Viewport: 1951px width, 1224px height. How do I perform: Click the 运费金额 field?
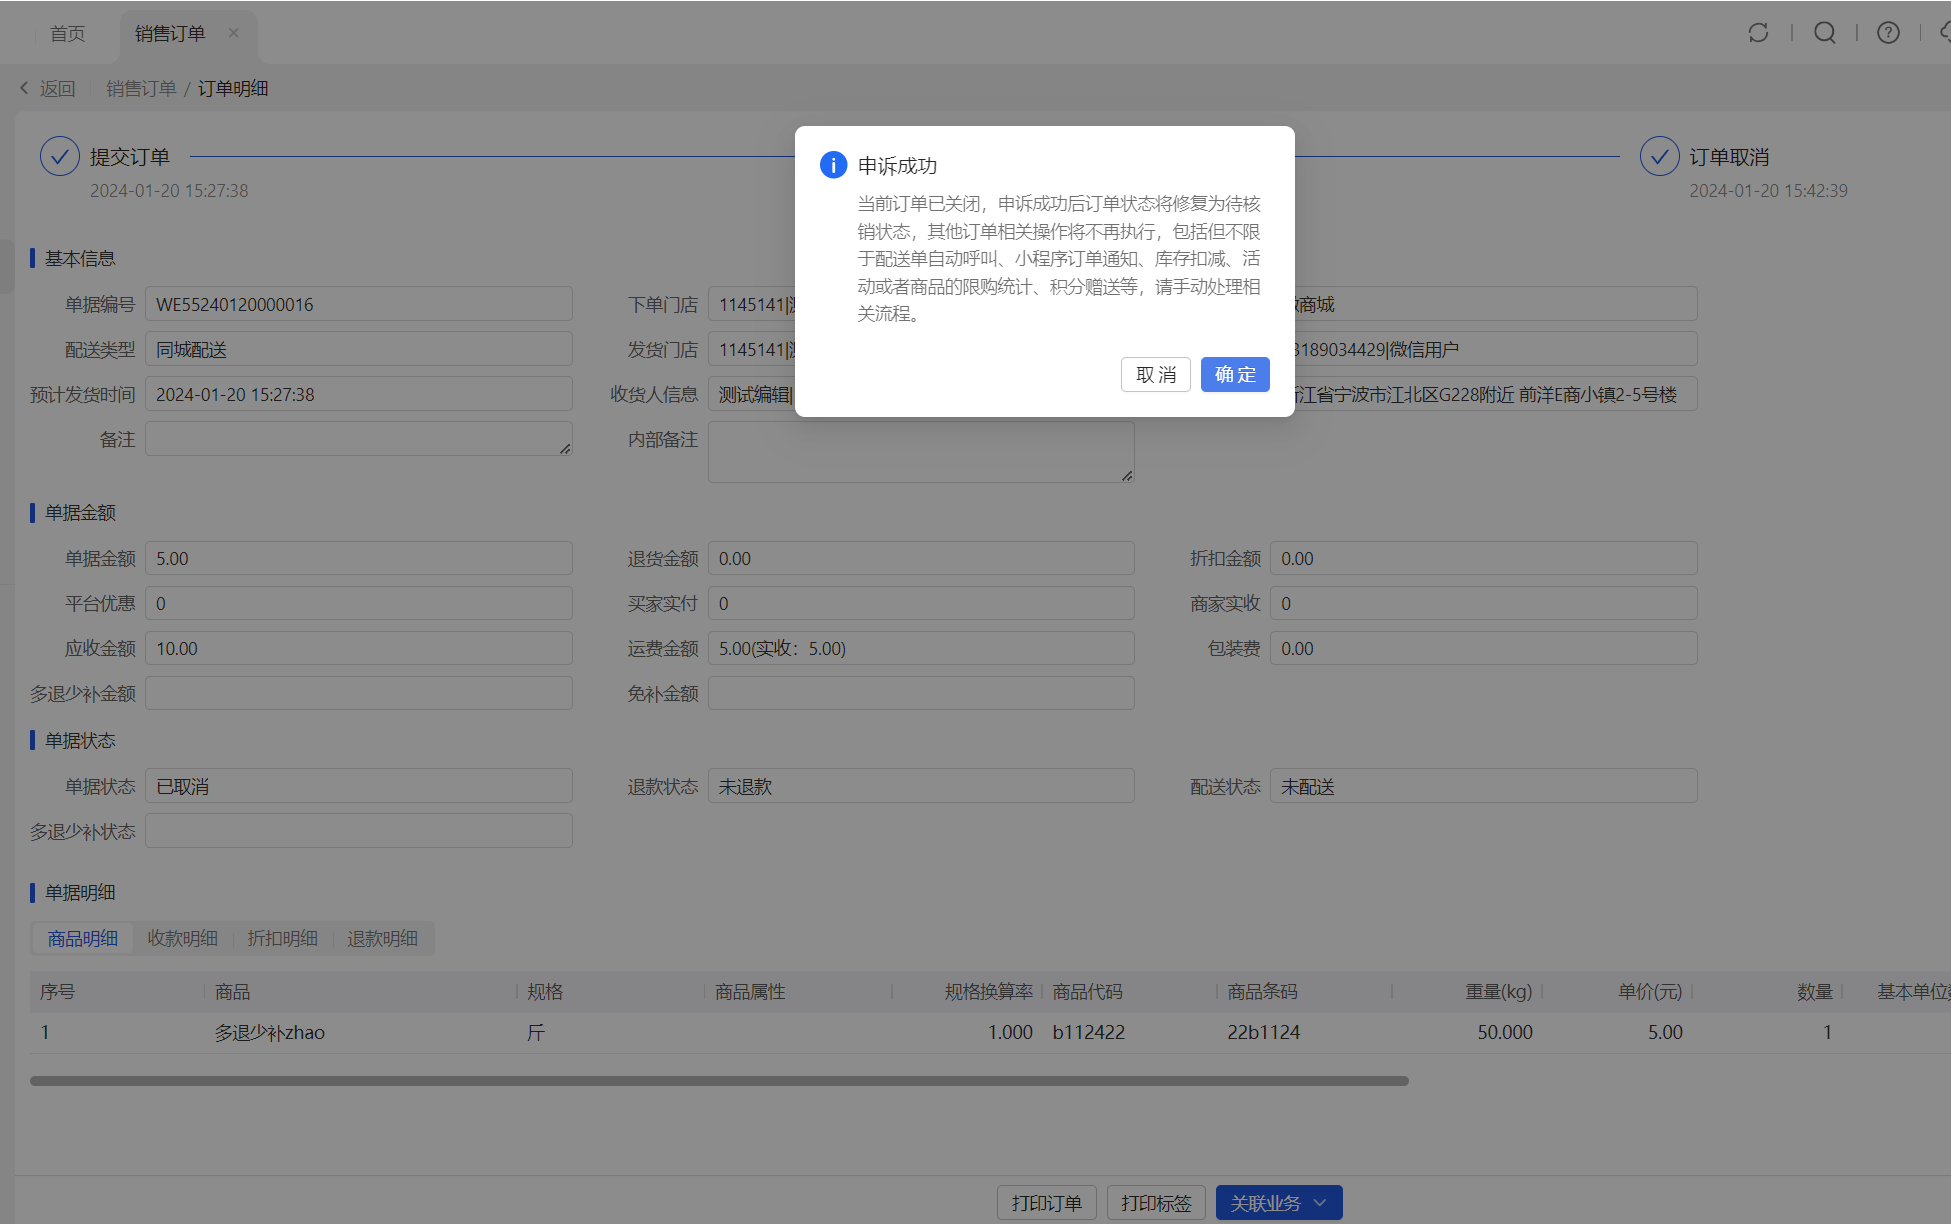921,648
